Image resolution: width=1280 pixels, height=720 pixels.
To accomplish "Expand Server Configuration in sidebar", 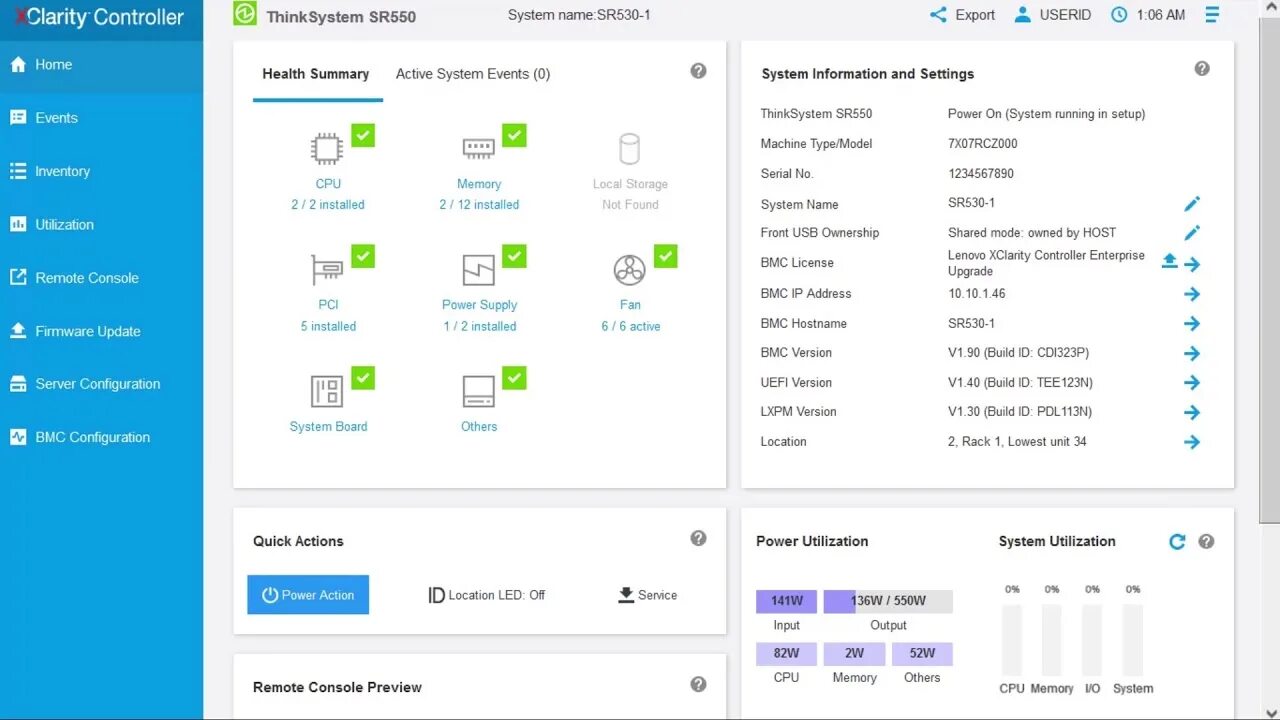I will click(x=101, y=384).
